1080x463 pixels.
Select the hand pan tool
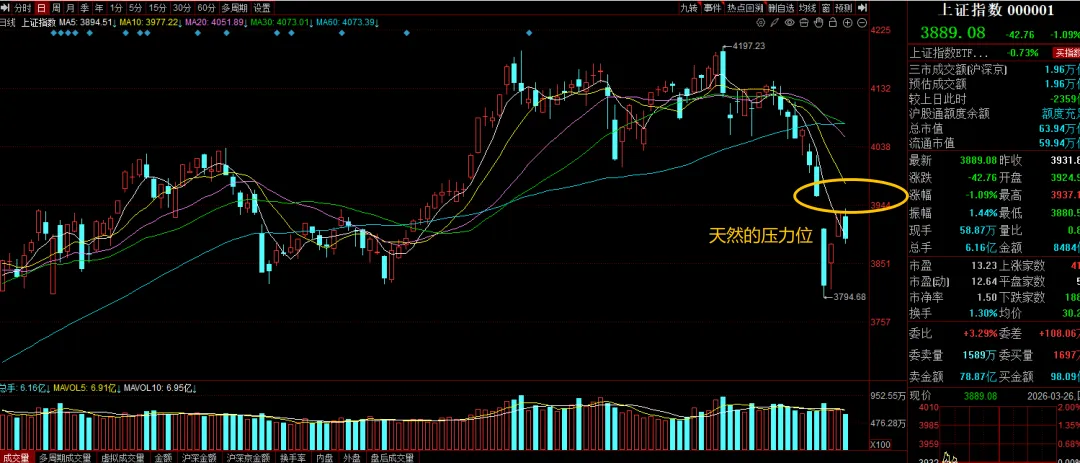point(818,22)
